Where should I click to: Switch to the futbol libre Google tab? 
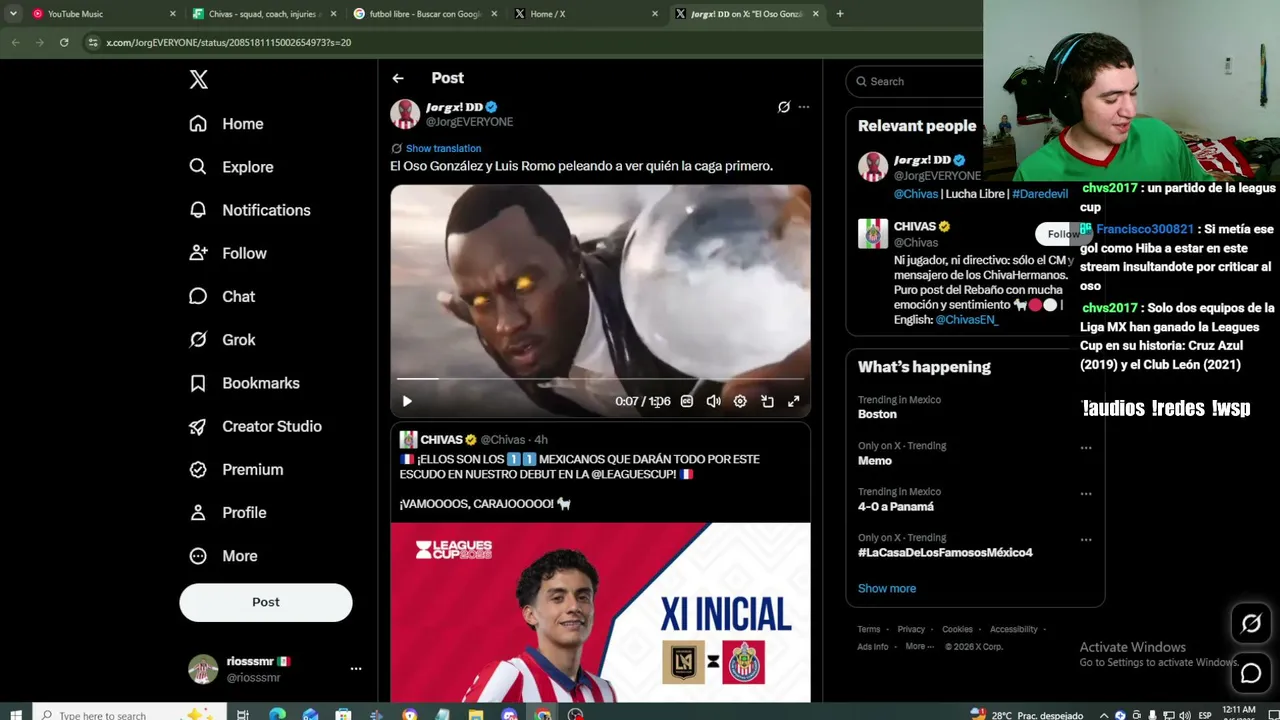pos(424,14)
